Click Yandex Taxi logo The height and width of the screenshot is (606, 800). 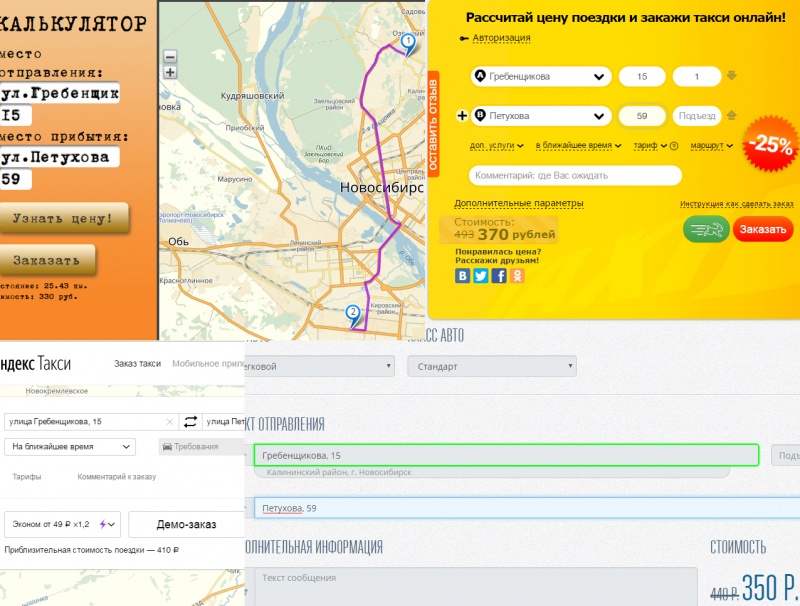(35, 364)
